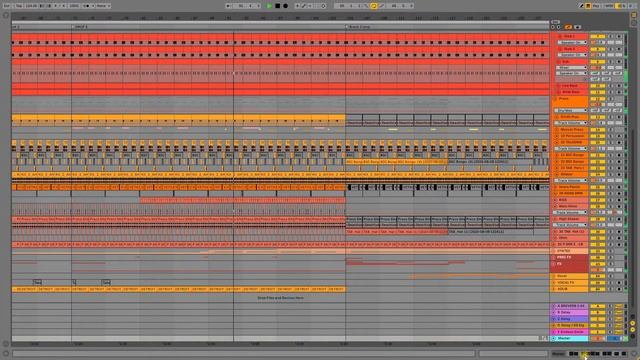
Task: Jump to the Break Down locator marker
Action: pyautogui.click(x=359, y=27)
